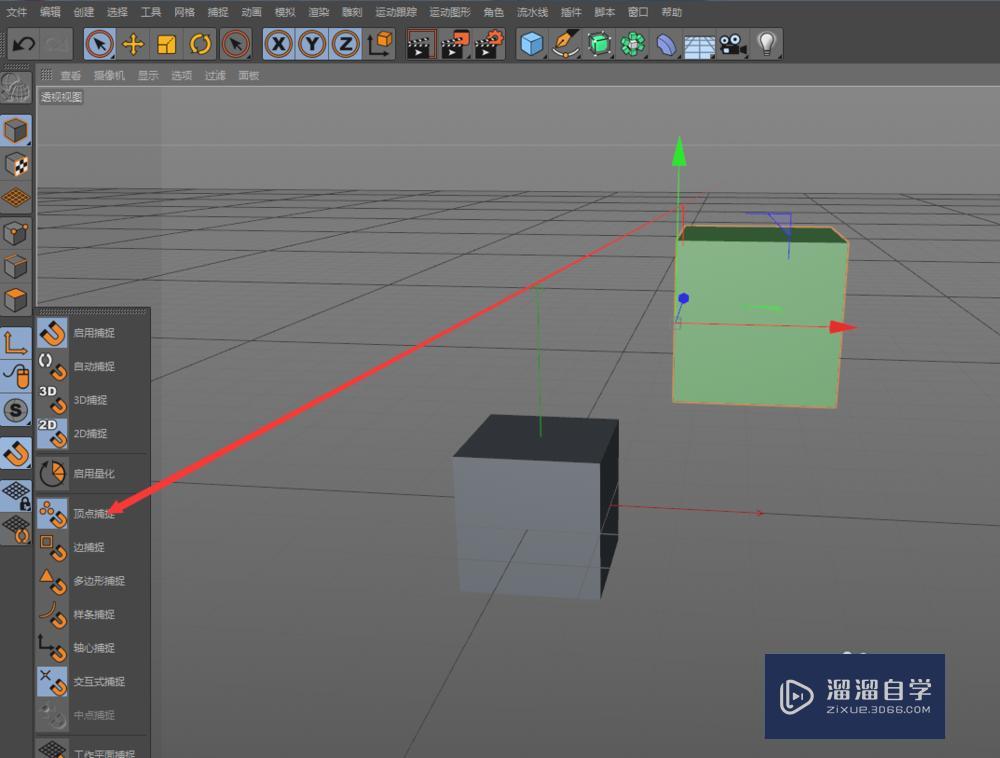This screenshot has width=1000, height=758.
Task: Select the Rotate tool icon
Action: (x=200, y=44)
